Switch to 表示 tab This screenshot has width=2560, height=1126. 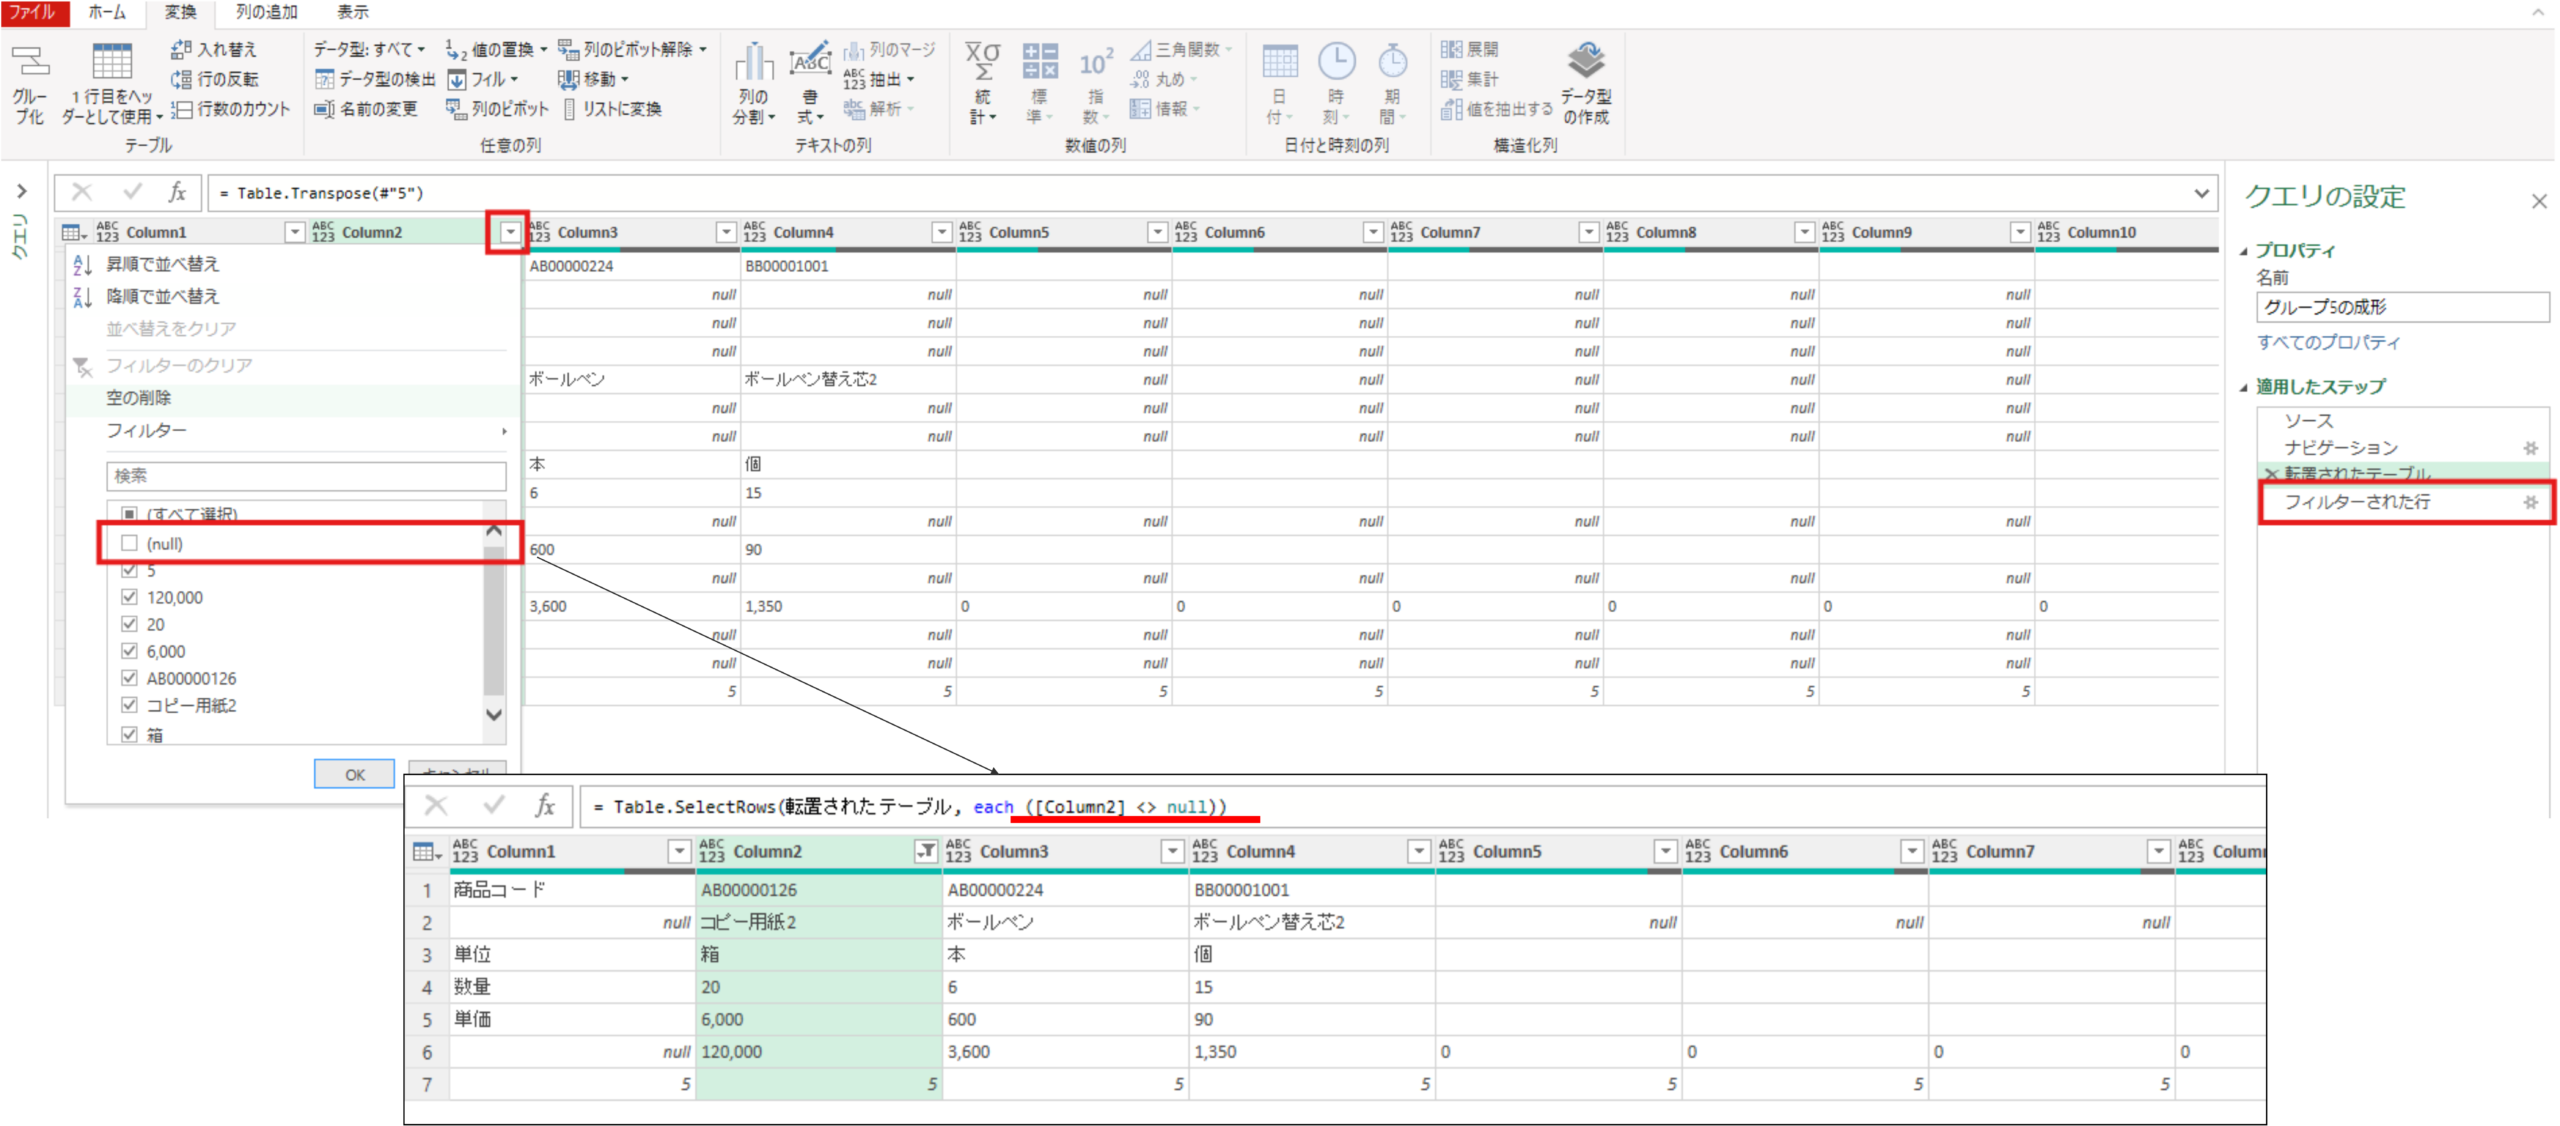pyautogui.click(x=352, y=12)
